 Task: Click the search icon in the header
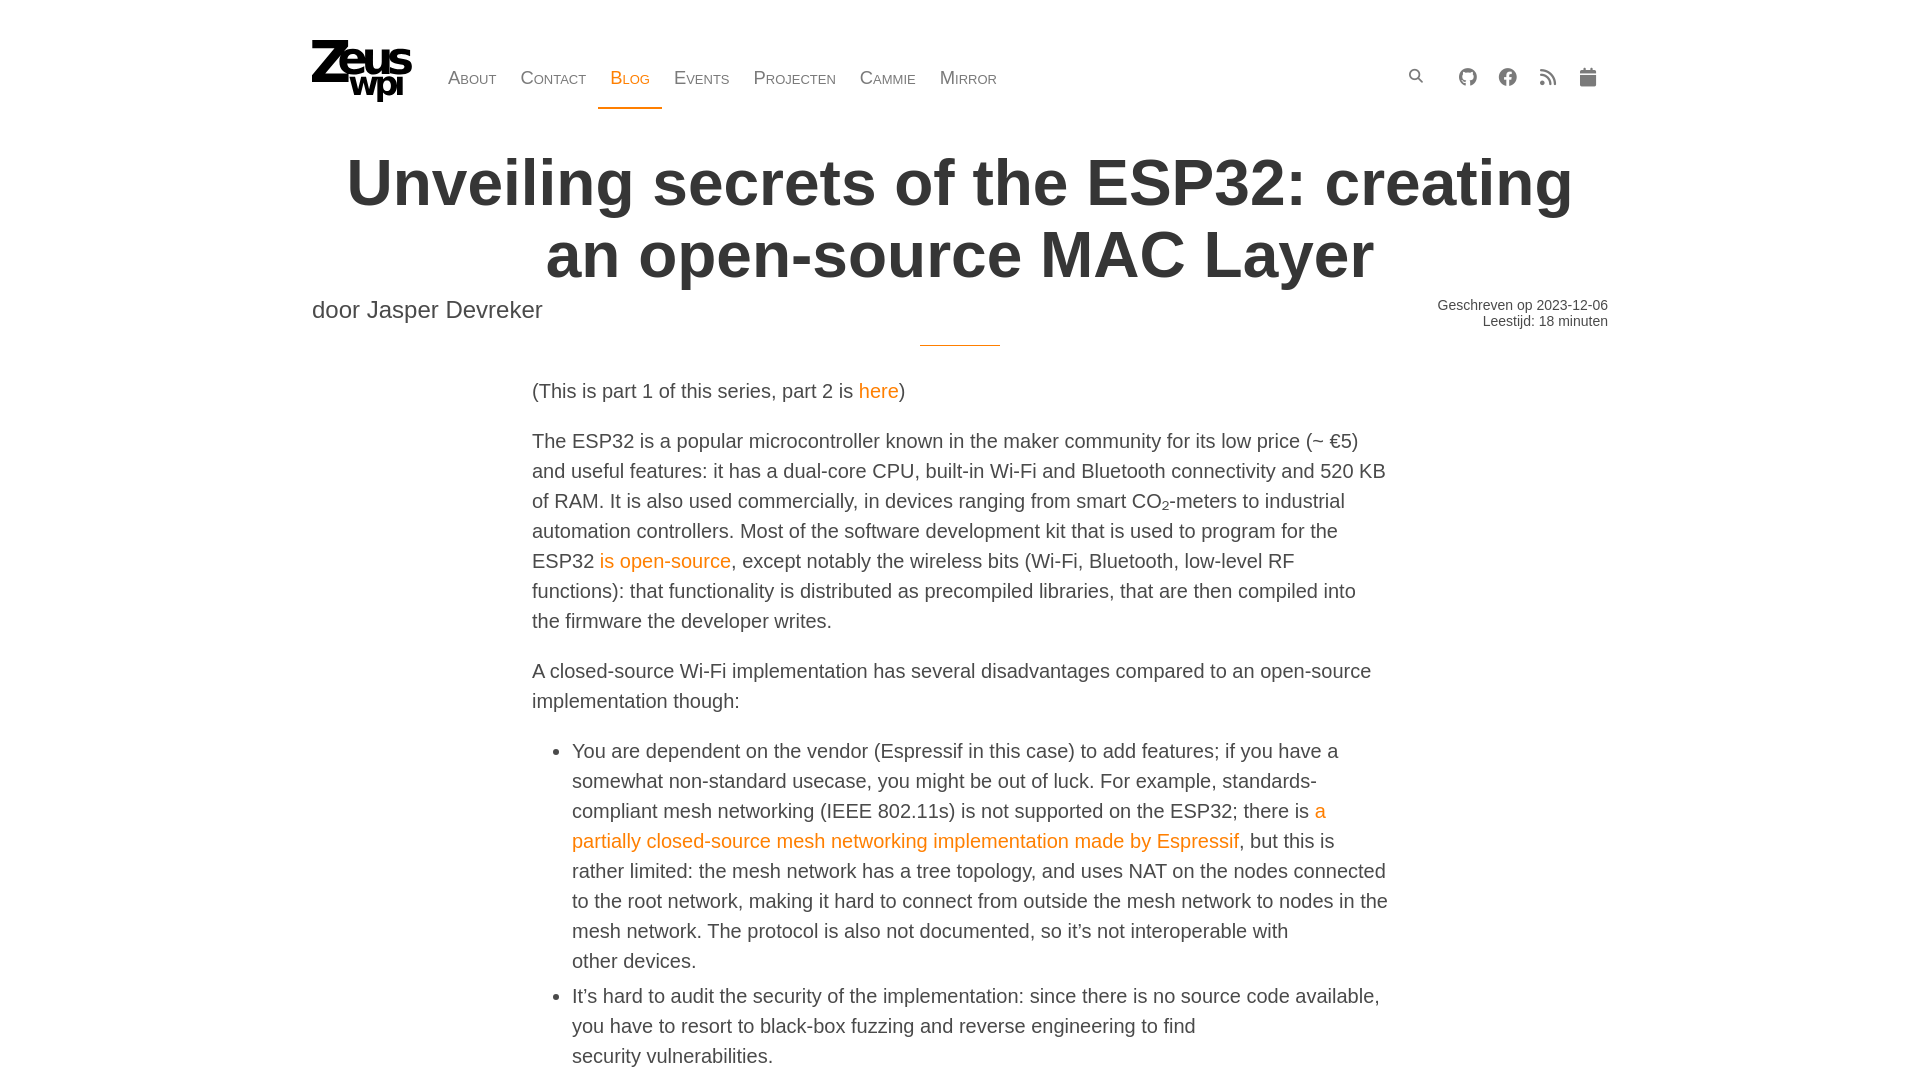point(1415,75)
